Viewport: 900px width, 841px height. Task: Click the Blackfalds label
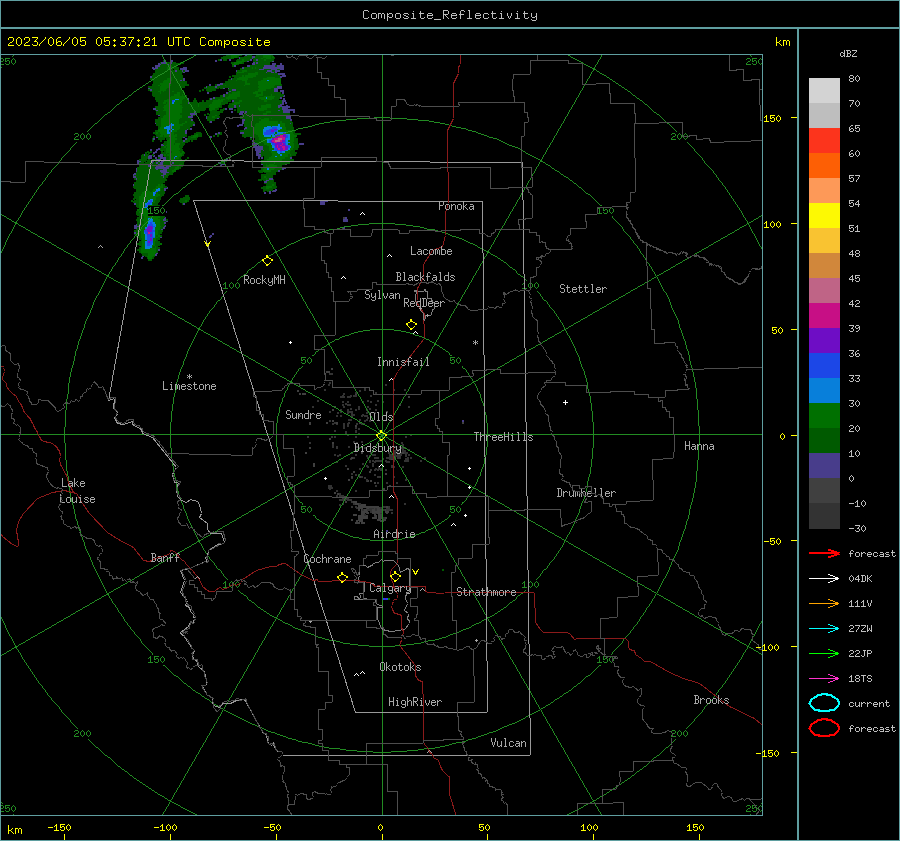pos(425,277)
